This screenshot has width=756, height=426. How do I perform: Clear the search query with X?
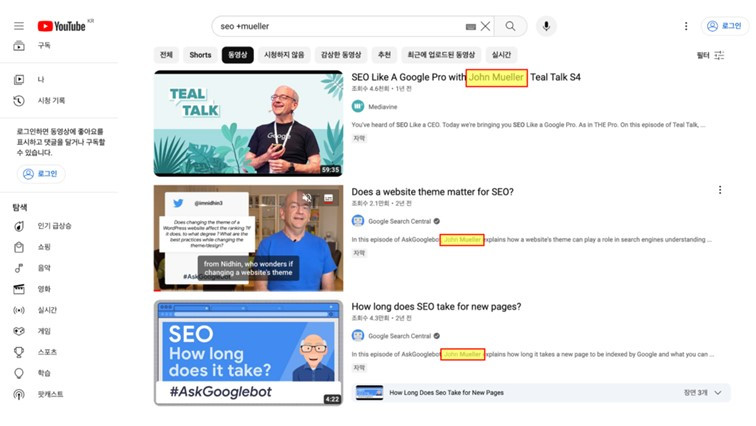click(x=486, y=26)
